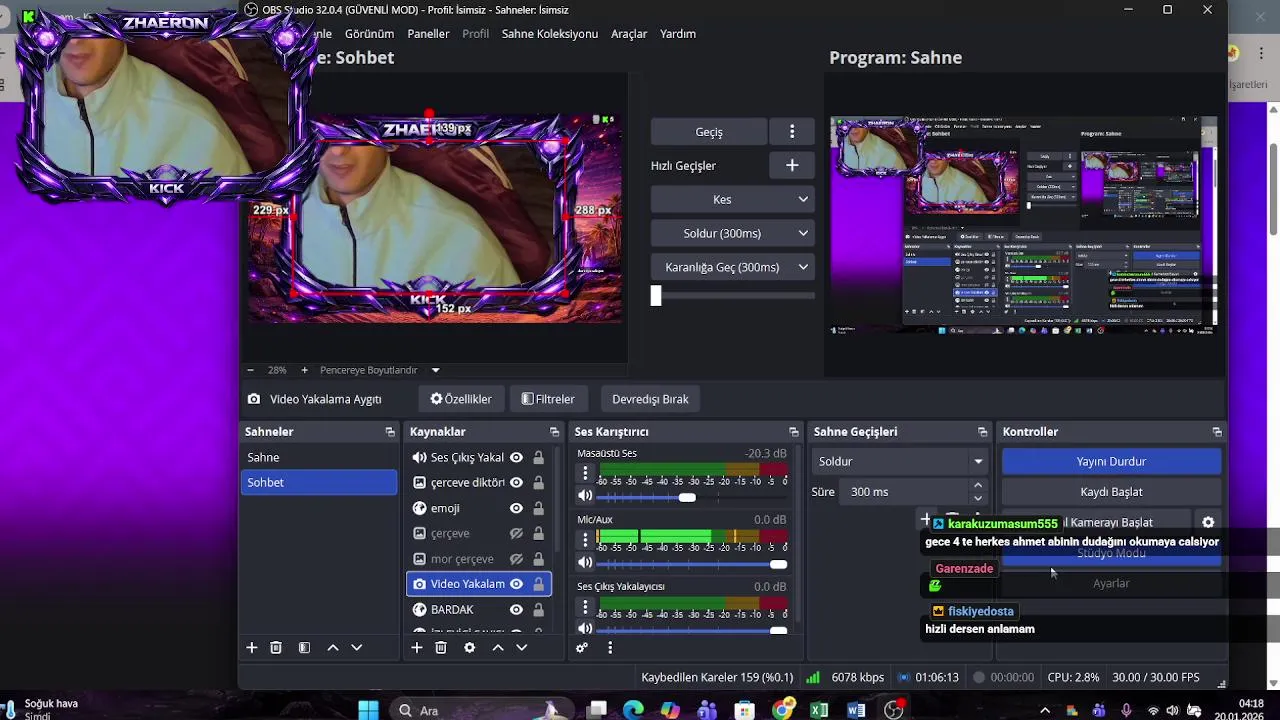1280x720 pixels.
Task: Open the Ses Karıştırıcı footer three-dot menu
Action: click(610, 648)
